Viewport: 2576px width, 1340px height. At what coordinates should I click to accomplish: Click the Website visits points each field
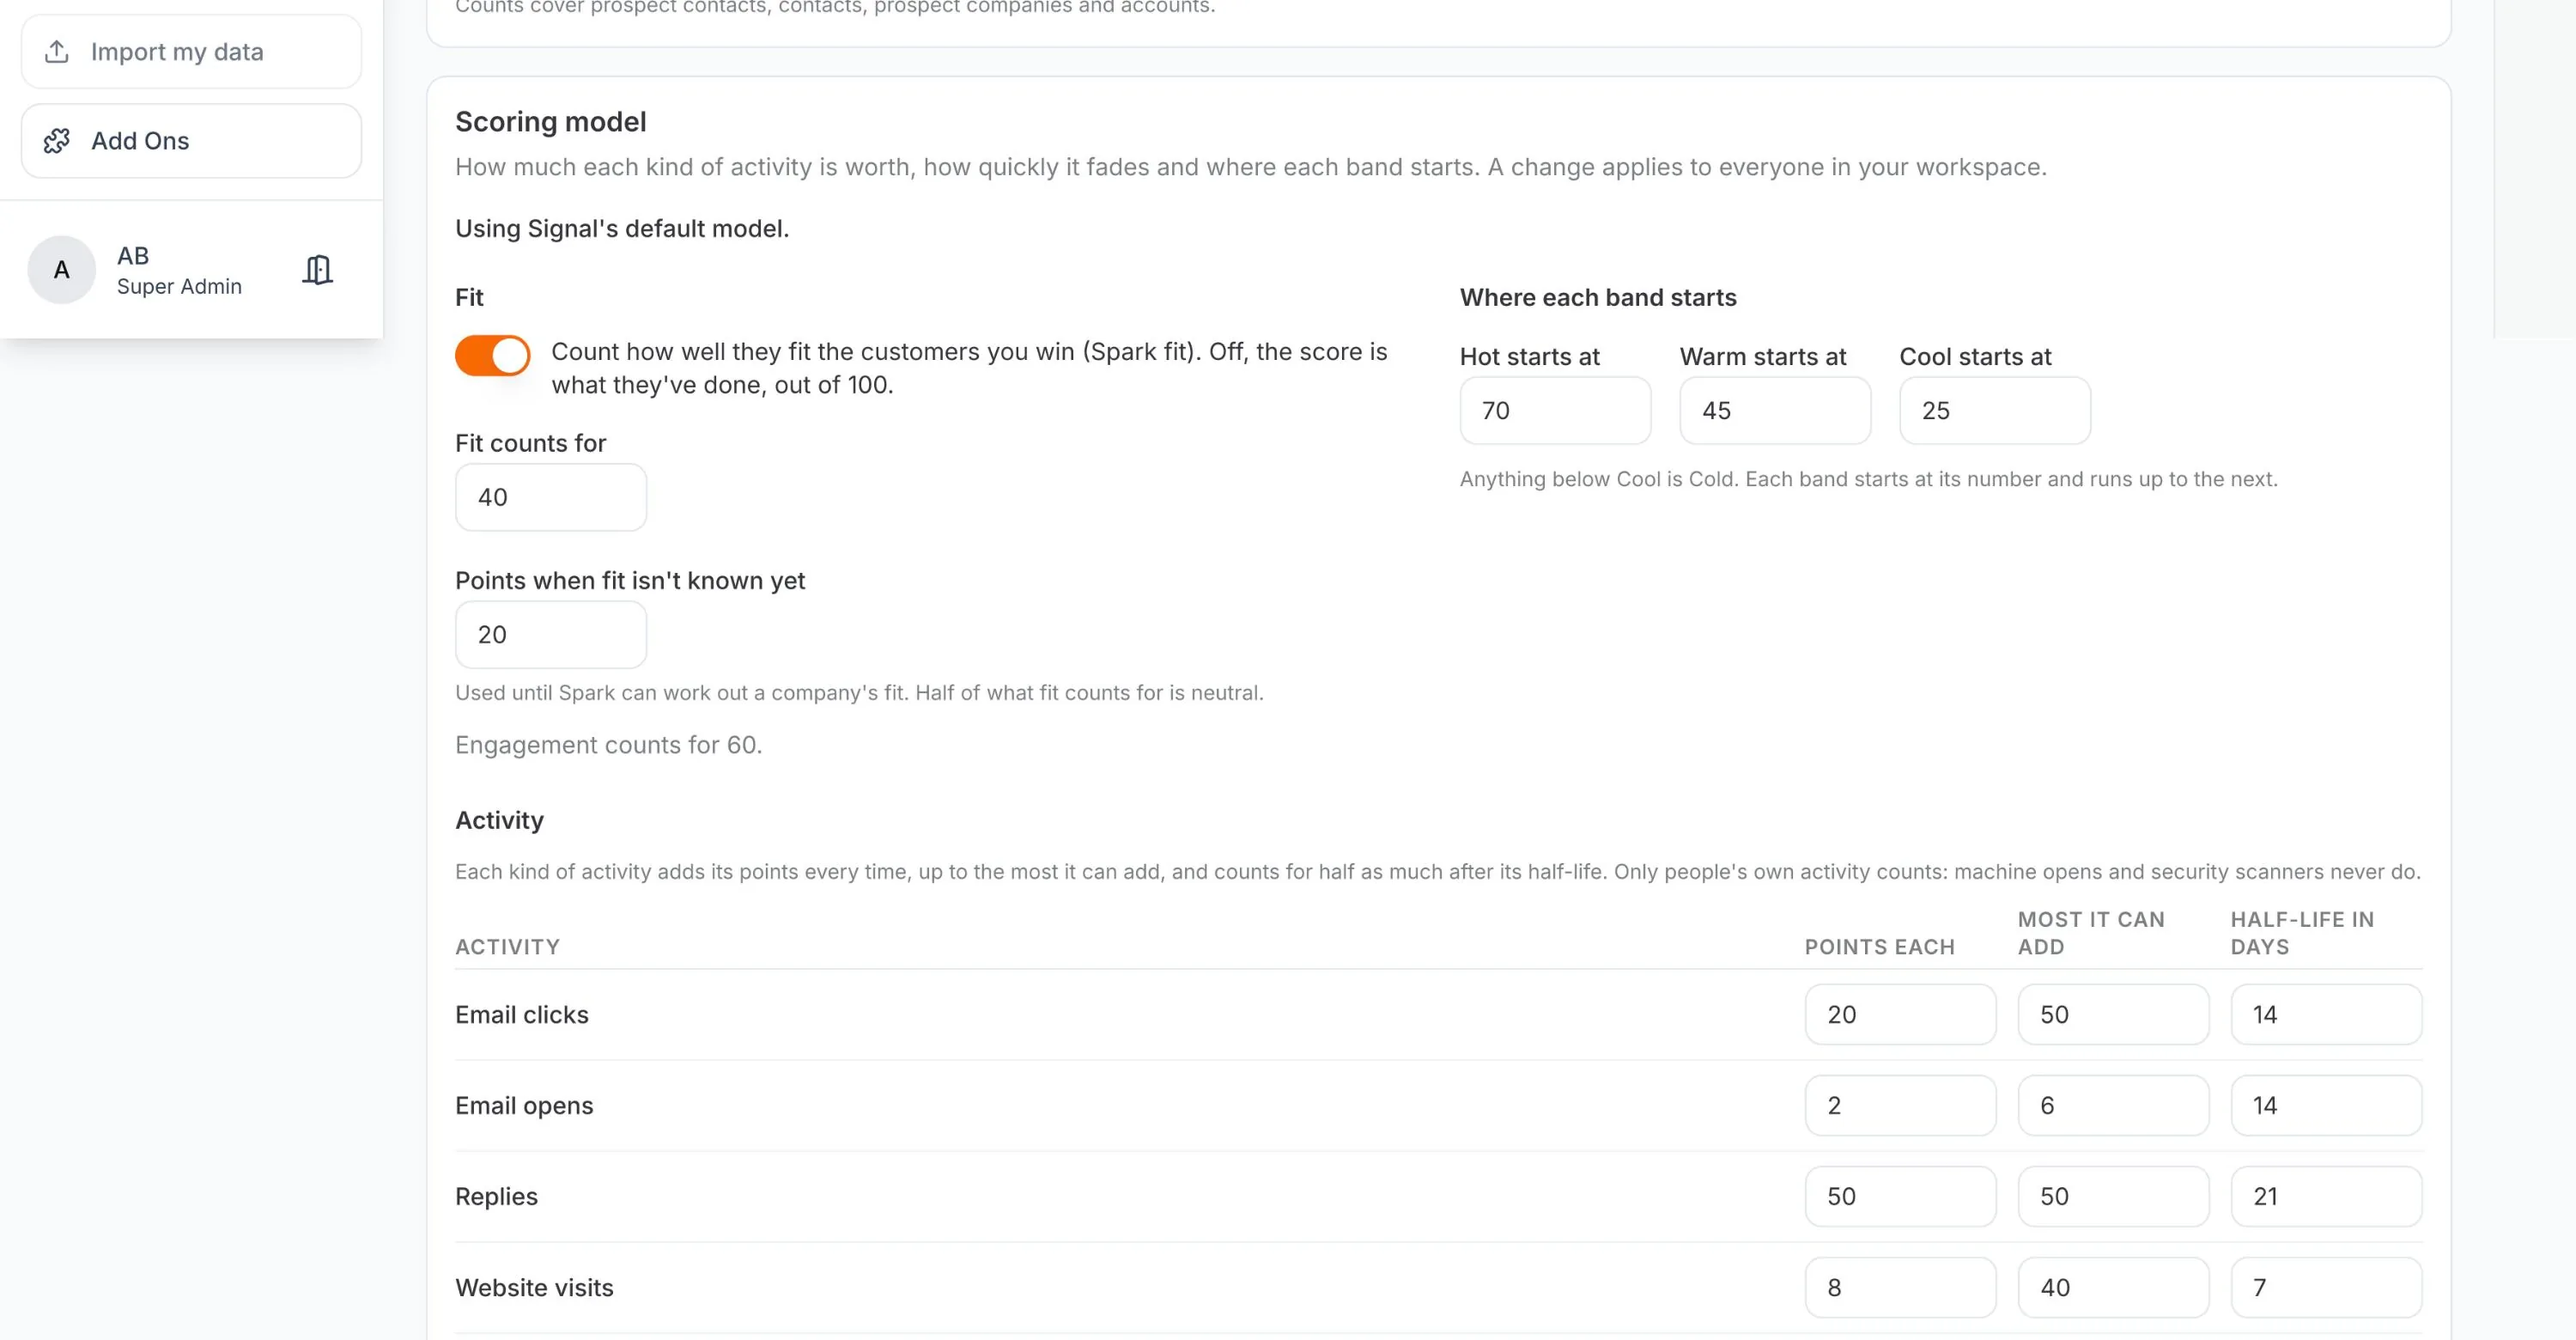point(1901,1287)
